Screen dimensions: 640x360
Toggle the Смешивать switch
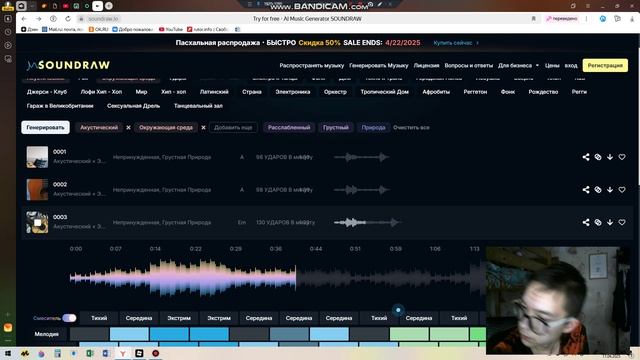(x=69, y=318)
